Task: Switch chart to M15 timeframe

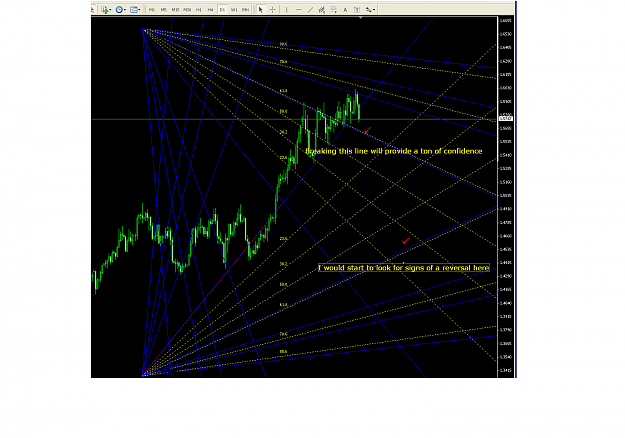Action: pos(175,10)
